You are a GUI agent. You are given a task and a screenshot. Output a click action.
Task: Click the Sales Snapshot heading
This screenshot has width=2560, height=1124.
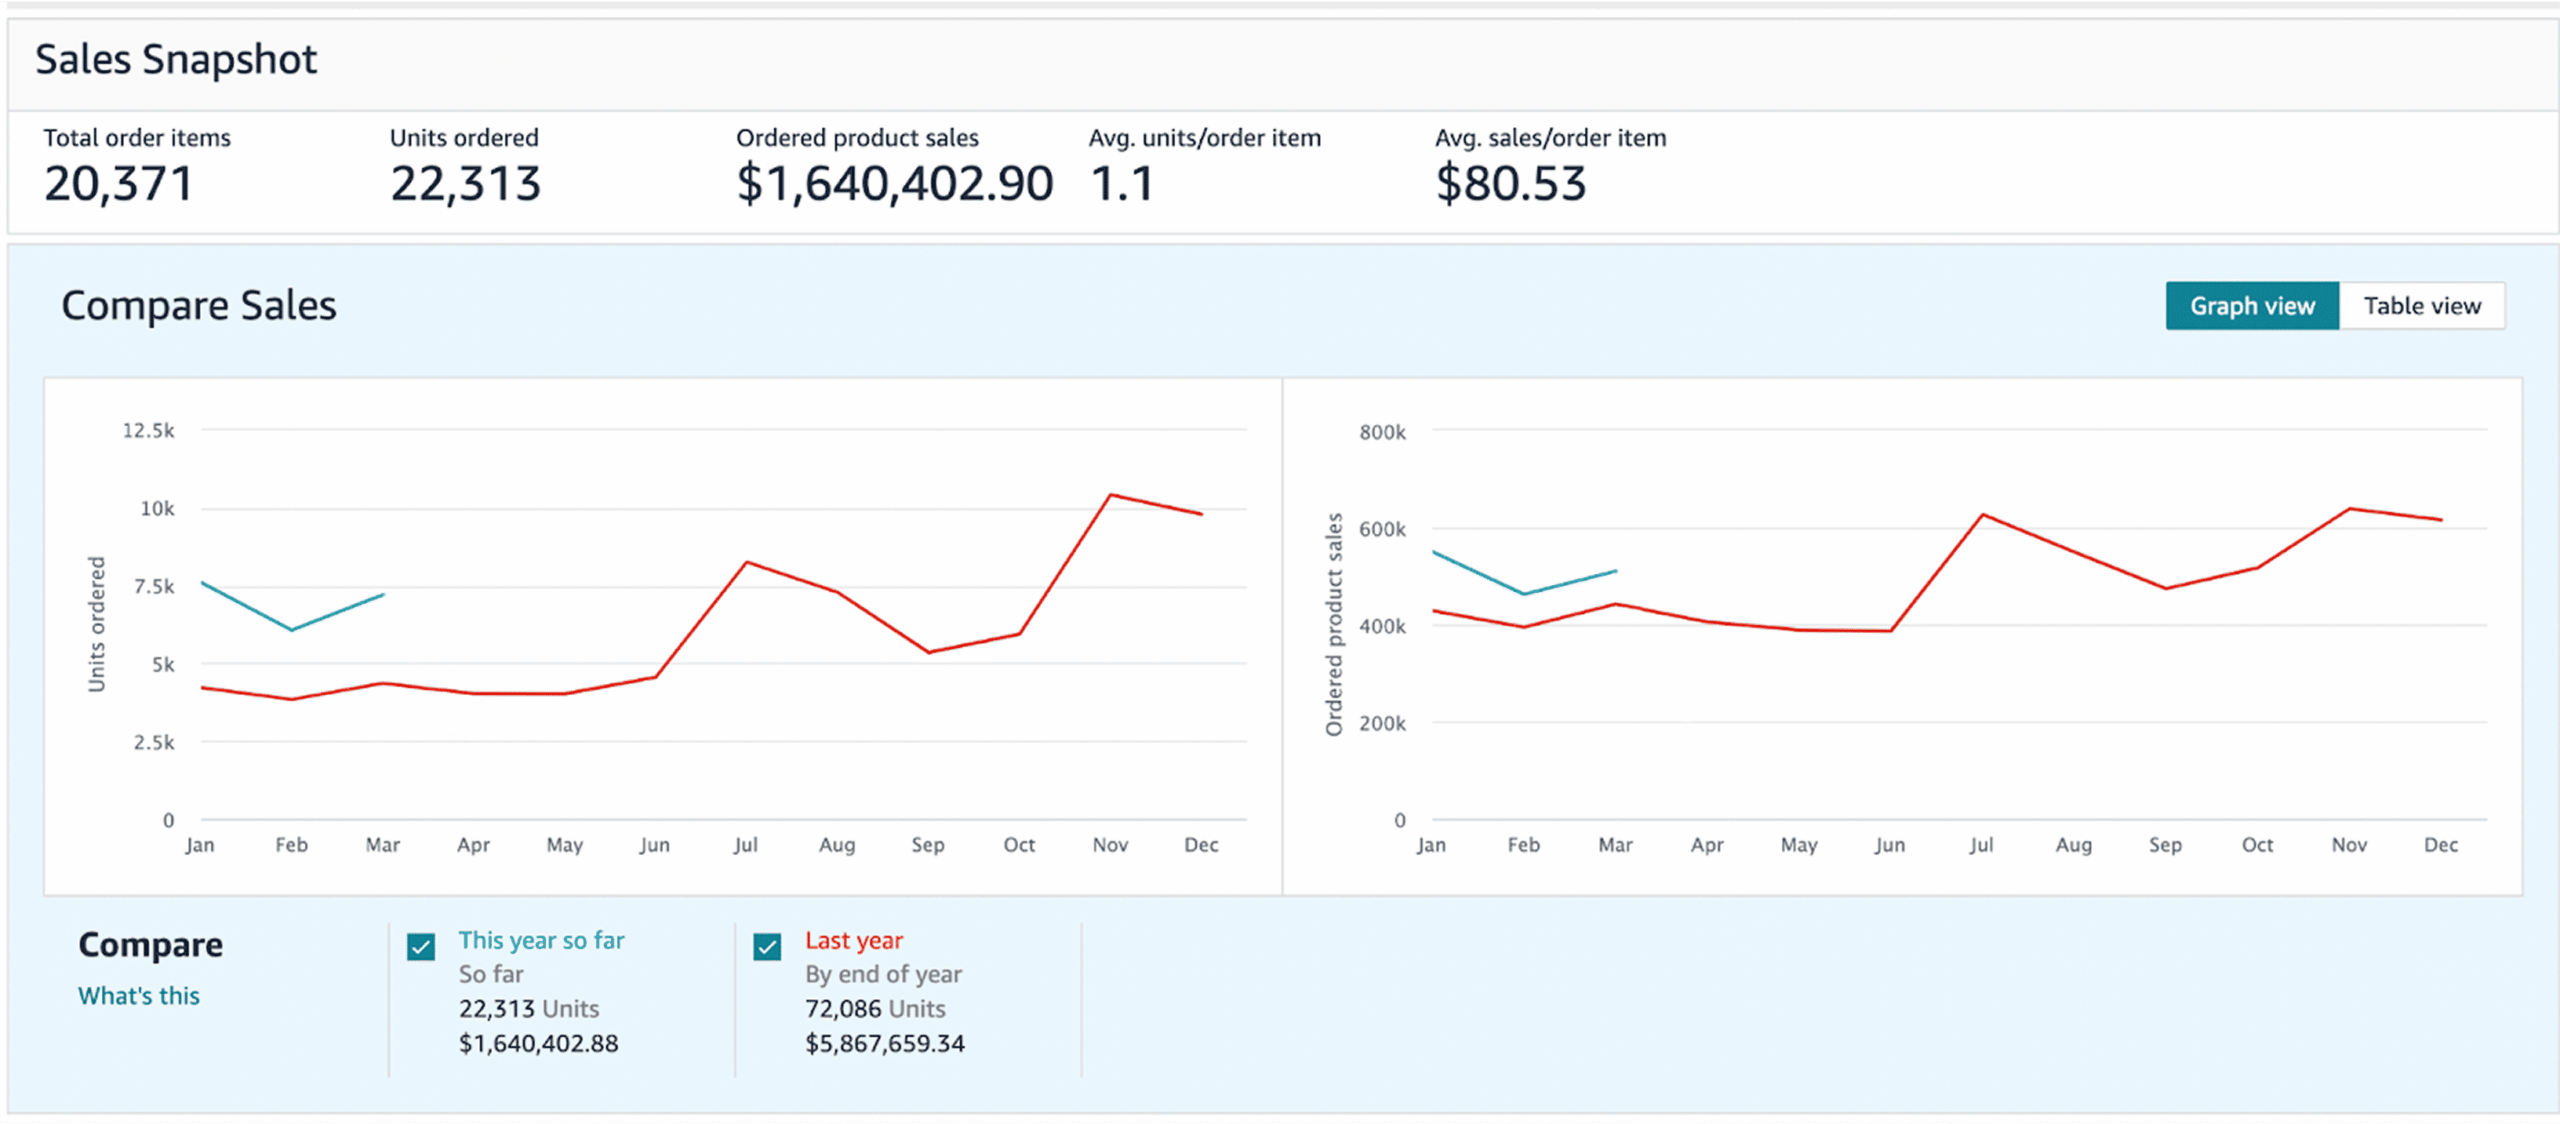coord(176,60)
